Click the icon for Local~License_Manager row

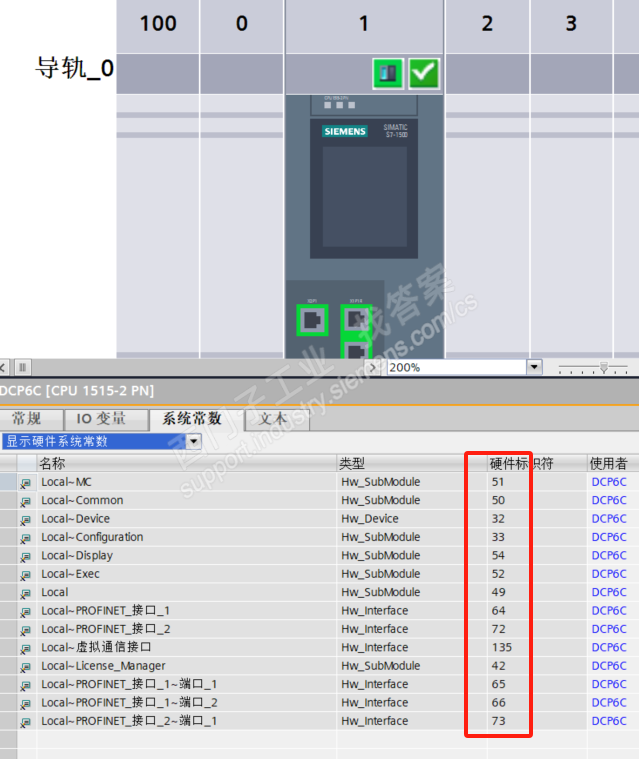tap(26, 667)
